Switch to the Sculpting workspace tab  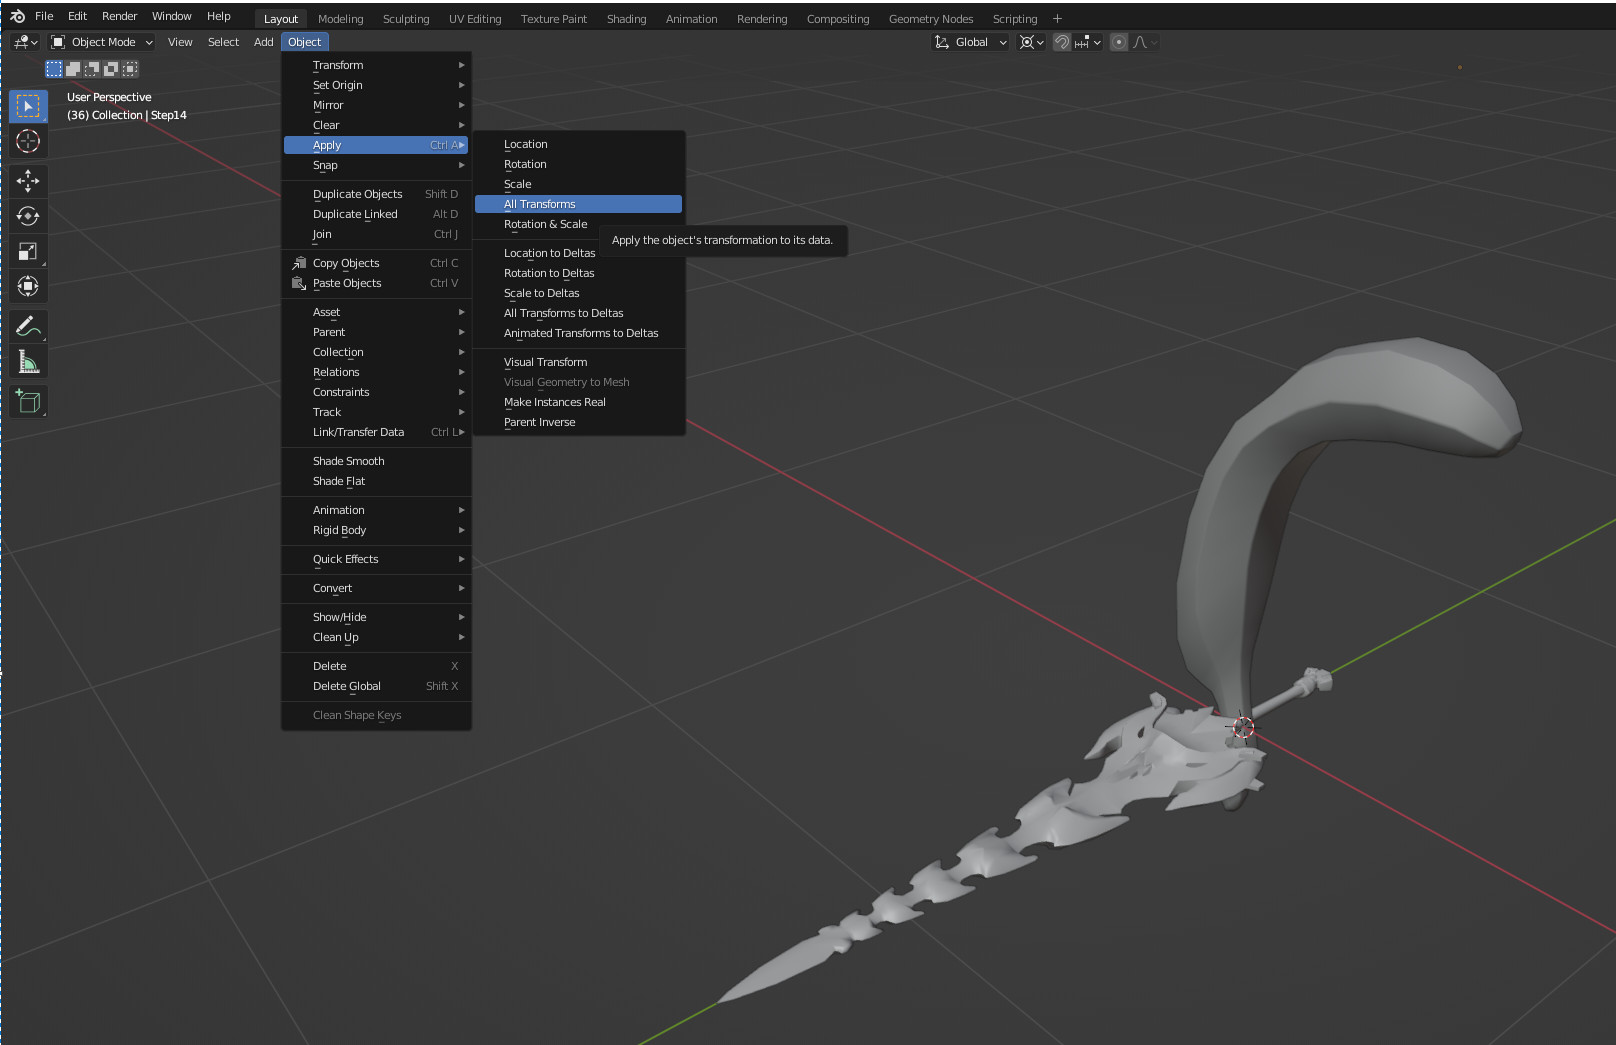tap(405, 19)
